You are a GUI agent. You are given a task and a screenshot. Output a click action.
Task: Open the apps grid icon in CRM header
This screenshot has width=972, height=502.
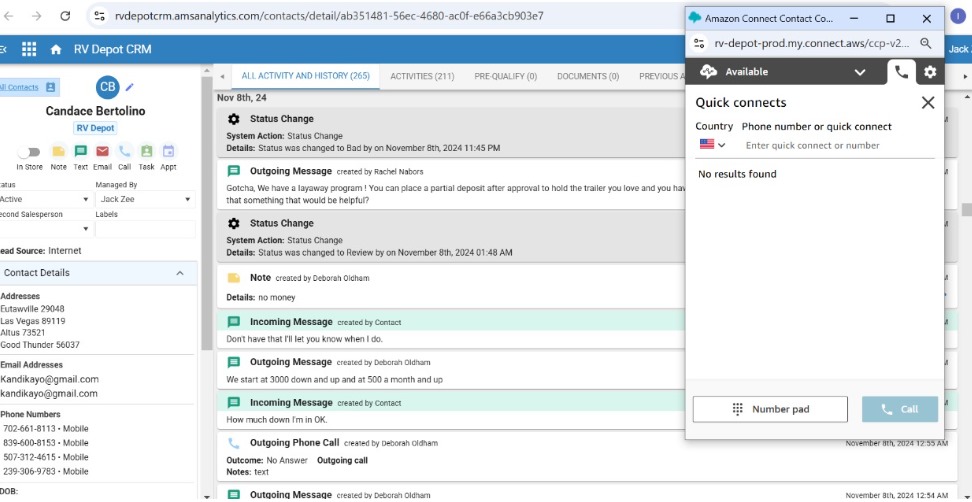pyautogui.click(x=29, y=49)
